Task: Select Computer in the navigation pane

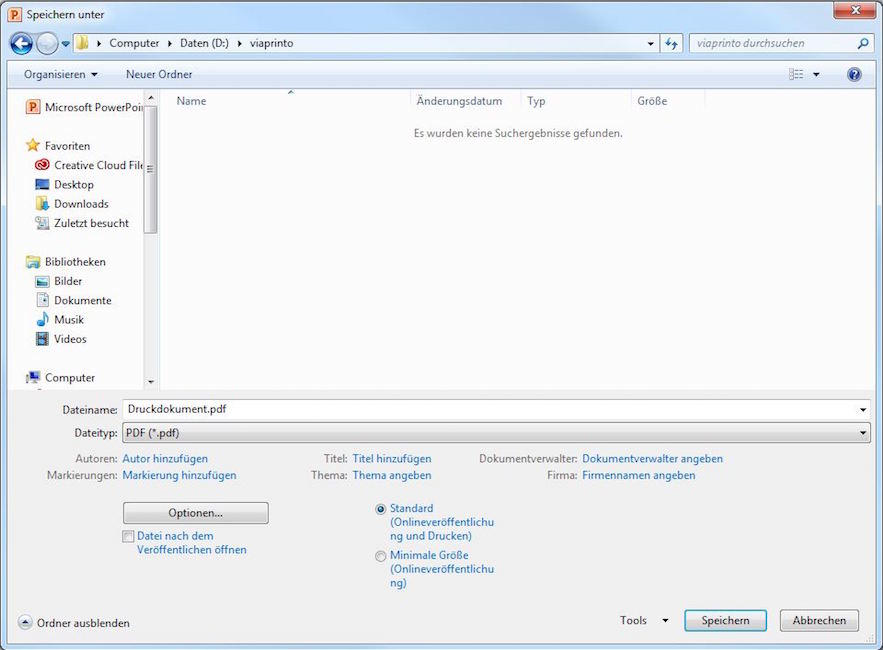Action: (61, 377)
